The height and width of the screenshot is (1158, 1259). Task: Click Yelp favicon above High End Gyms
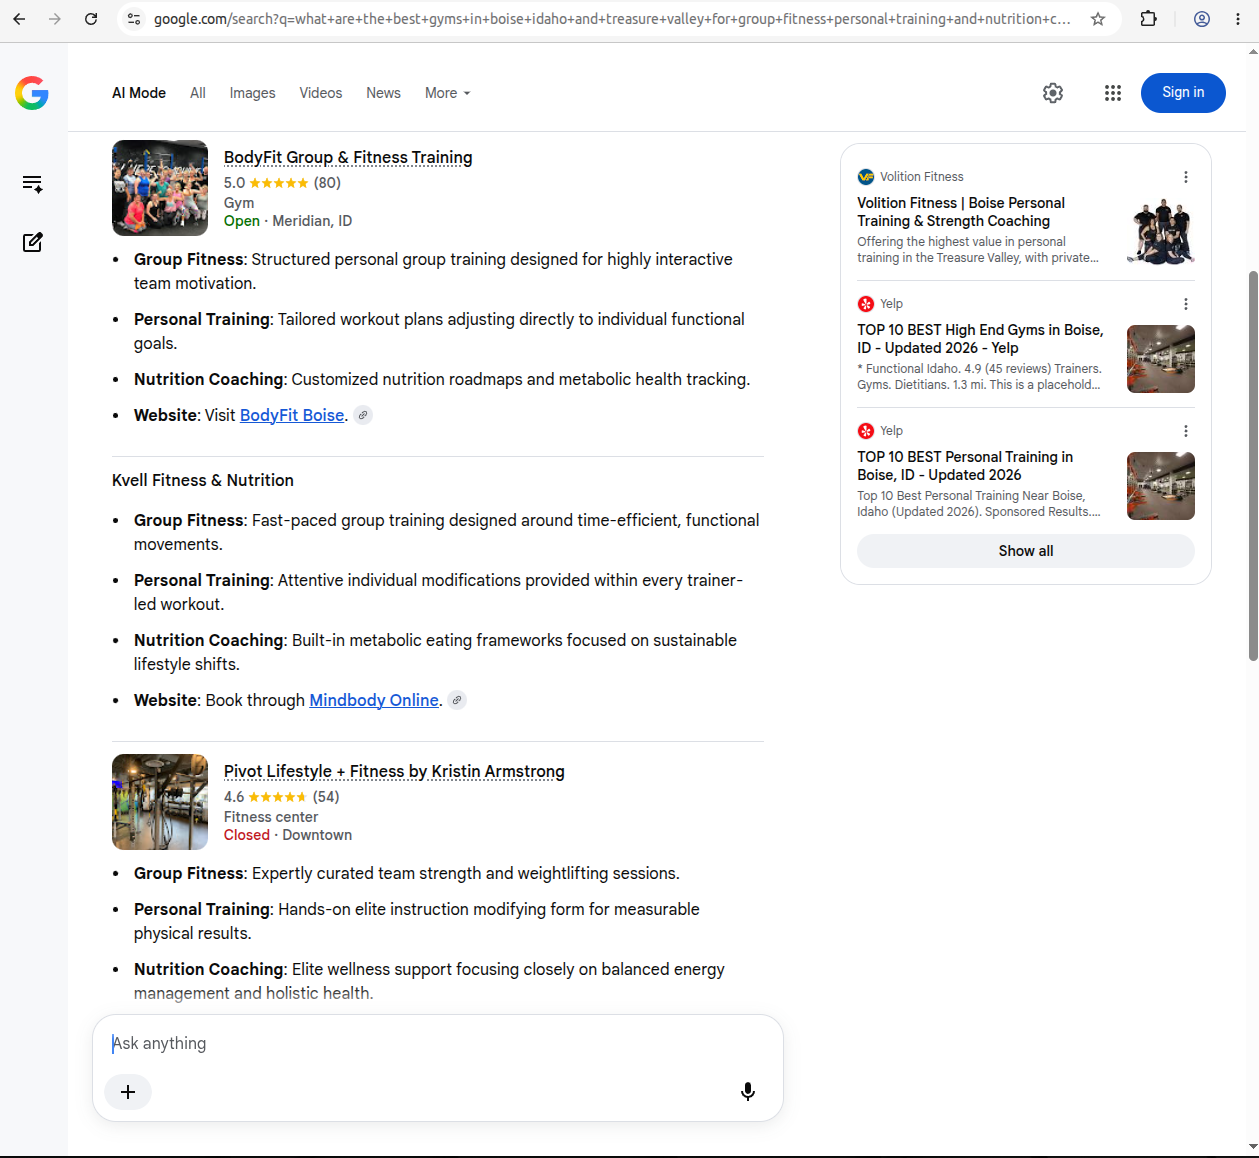pos(866,304)
